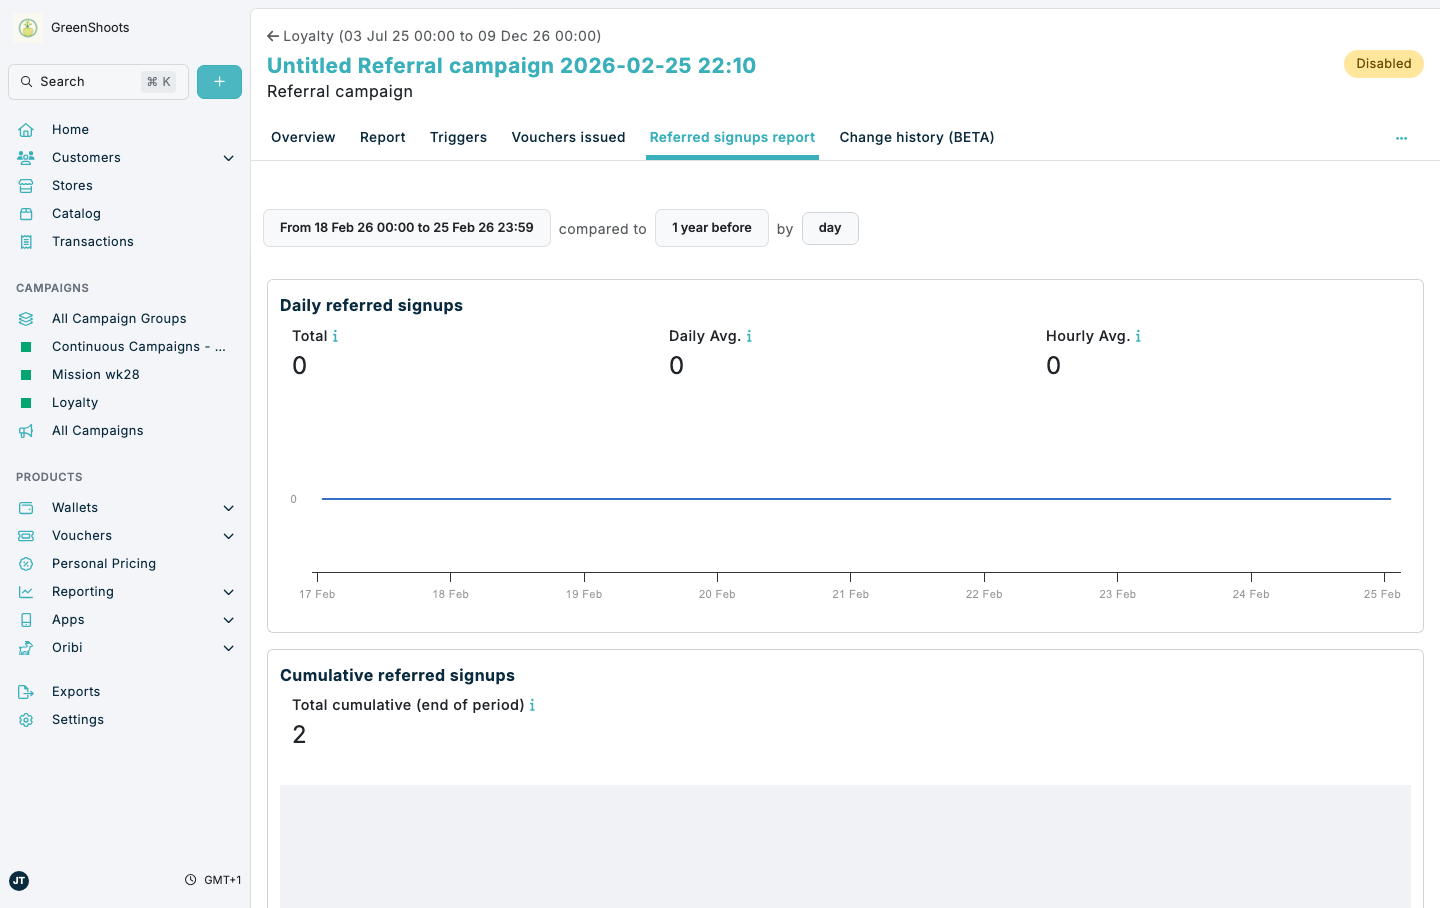Open the Change history (BETA) tab
Viewport: 1440px width, 908px height.
tap(916, 137)
